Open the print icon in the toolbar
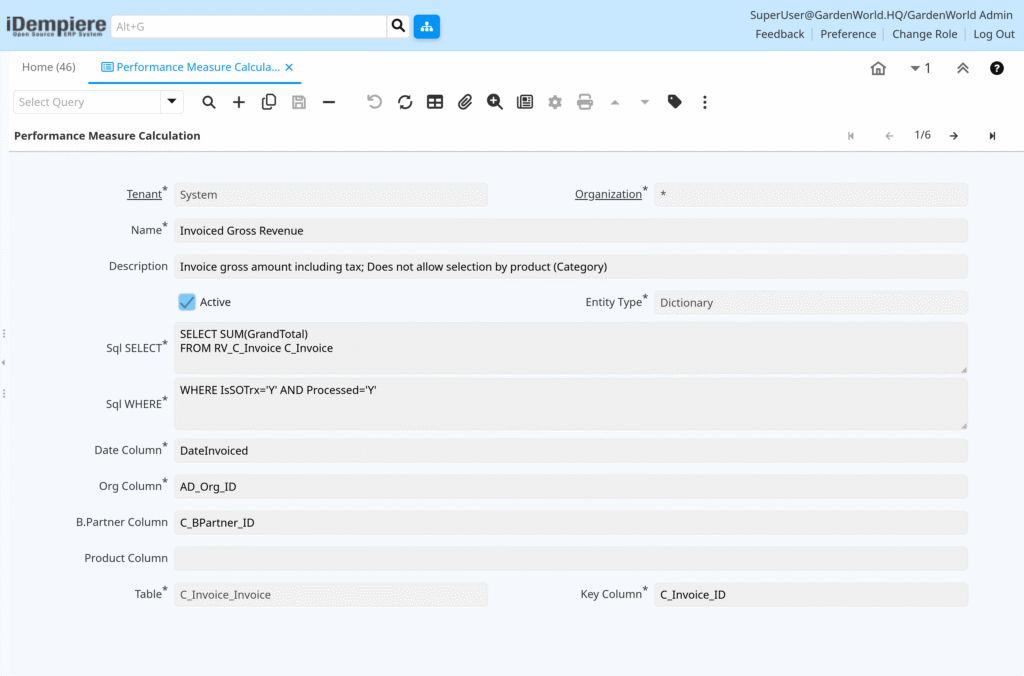 [585, 102]
